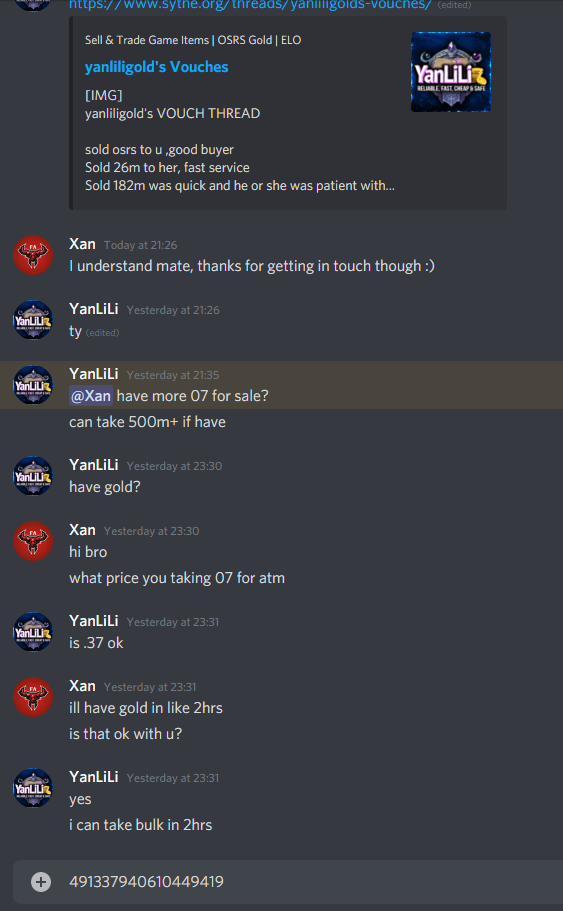Click the Xan username above 'hi bro'
This screenshot has height=911, width=563.
click(x=82, y=530)
